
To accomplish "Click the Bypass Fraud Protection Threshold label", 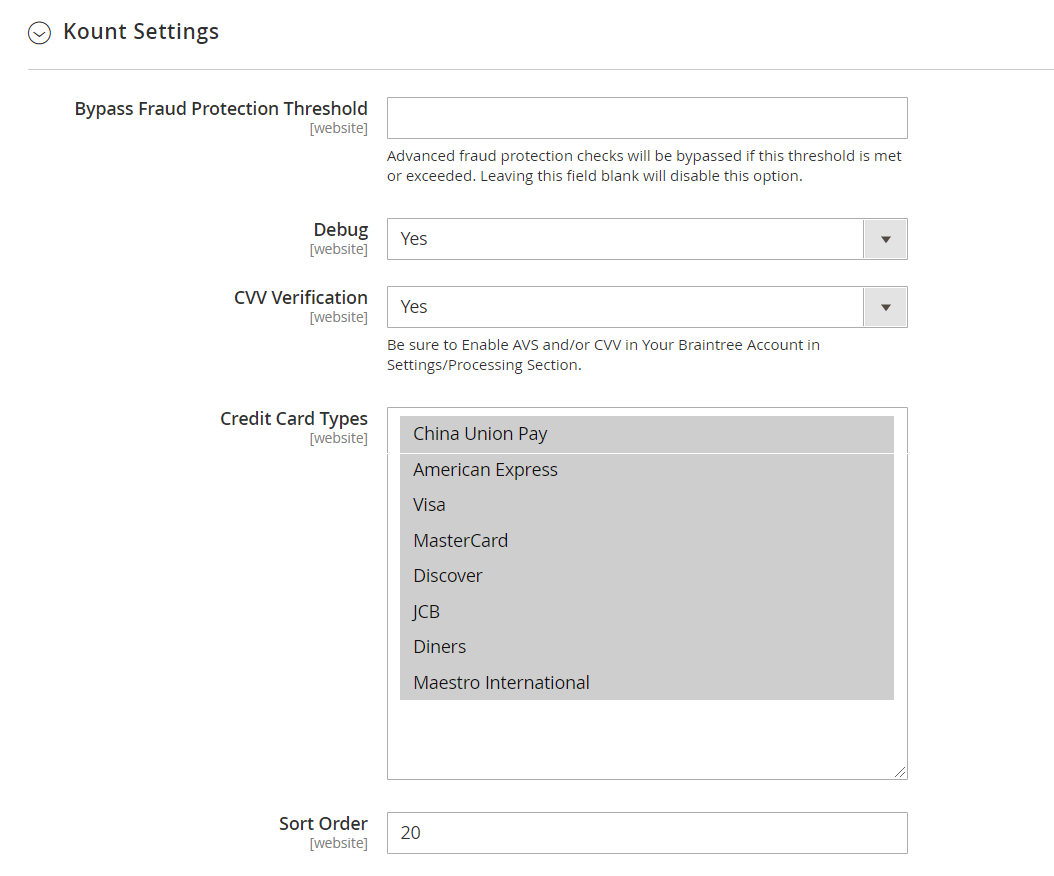I will click(221, 109).
